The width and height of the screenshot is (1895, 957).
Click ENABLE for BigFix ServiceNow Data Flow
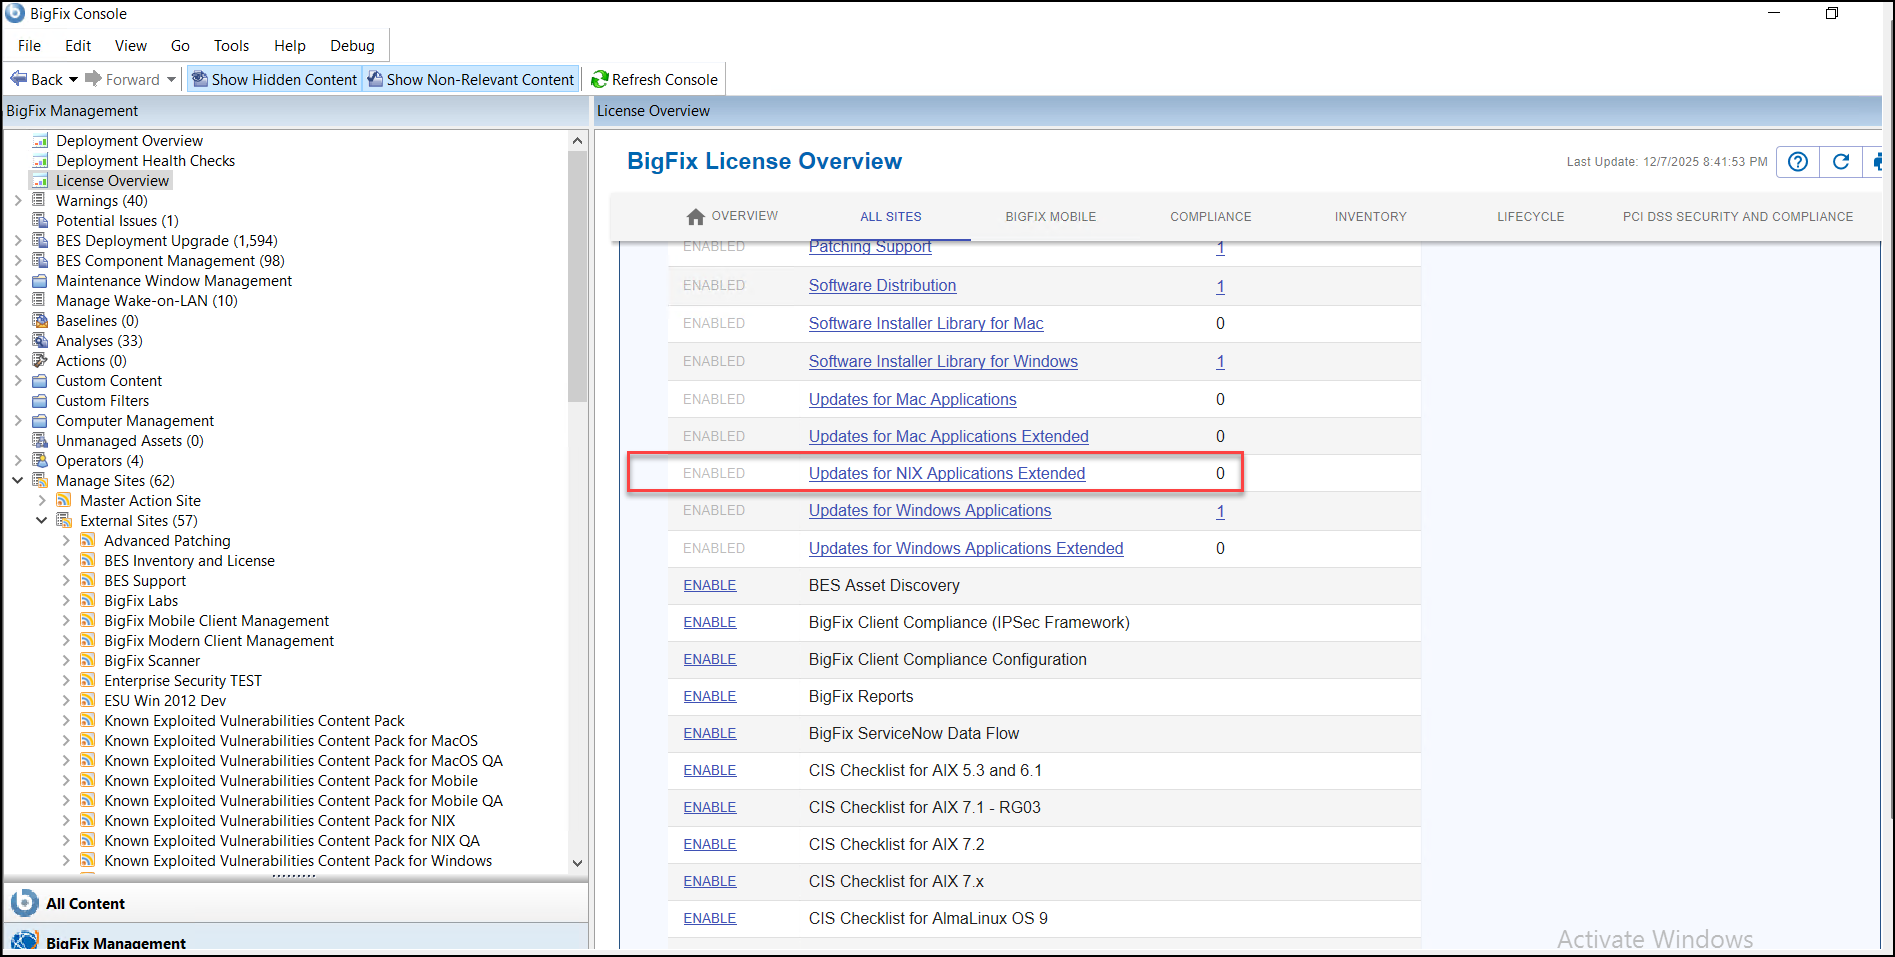(x=710, y=734)
